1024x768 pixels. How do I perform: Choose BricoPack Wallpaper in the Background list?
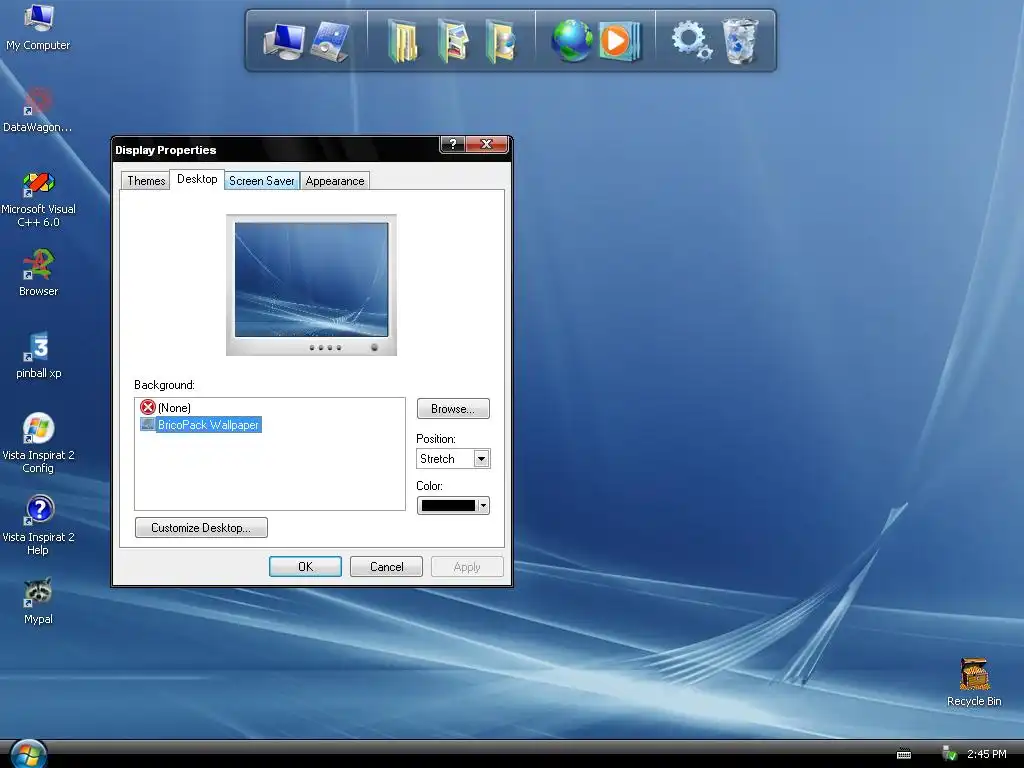click(x=200, y=424)
